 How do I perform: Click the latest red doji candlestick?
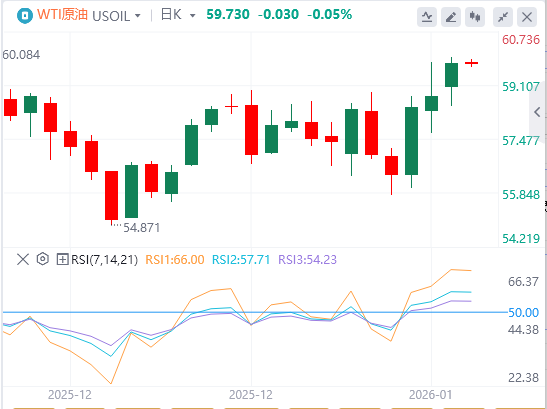tap(471, 63)
